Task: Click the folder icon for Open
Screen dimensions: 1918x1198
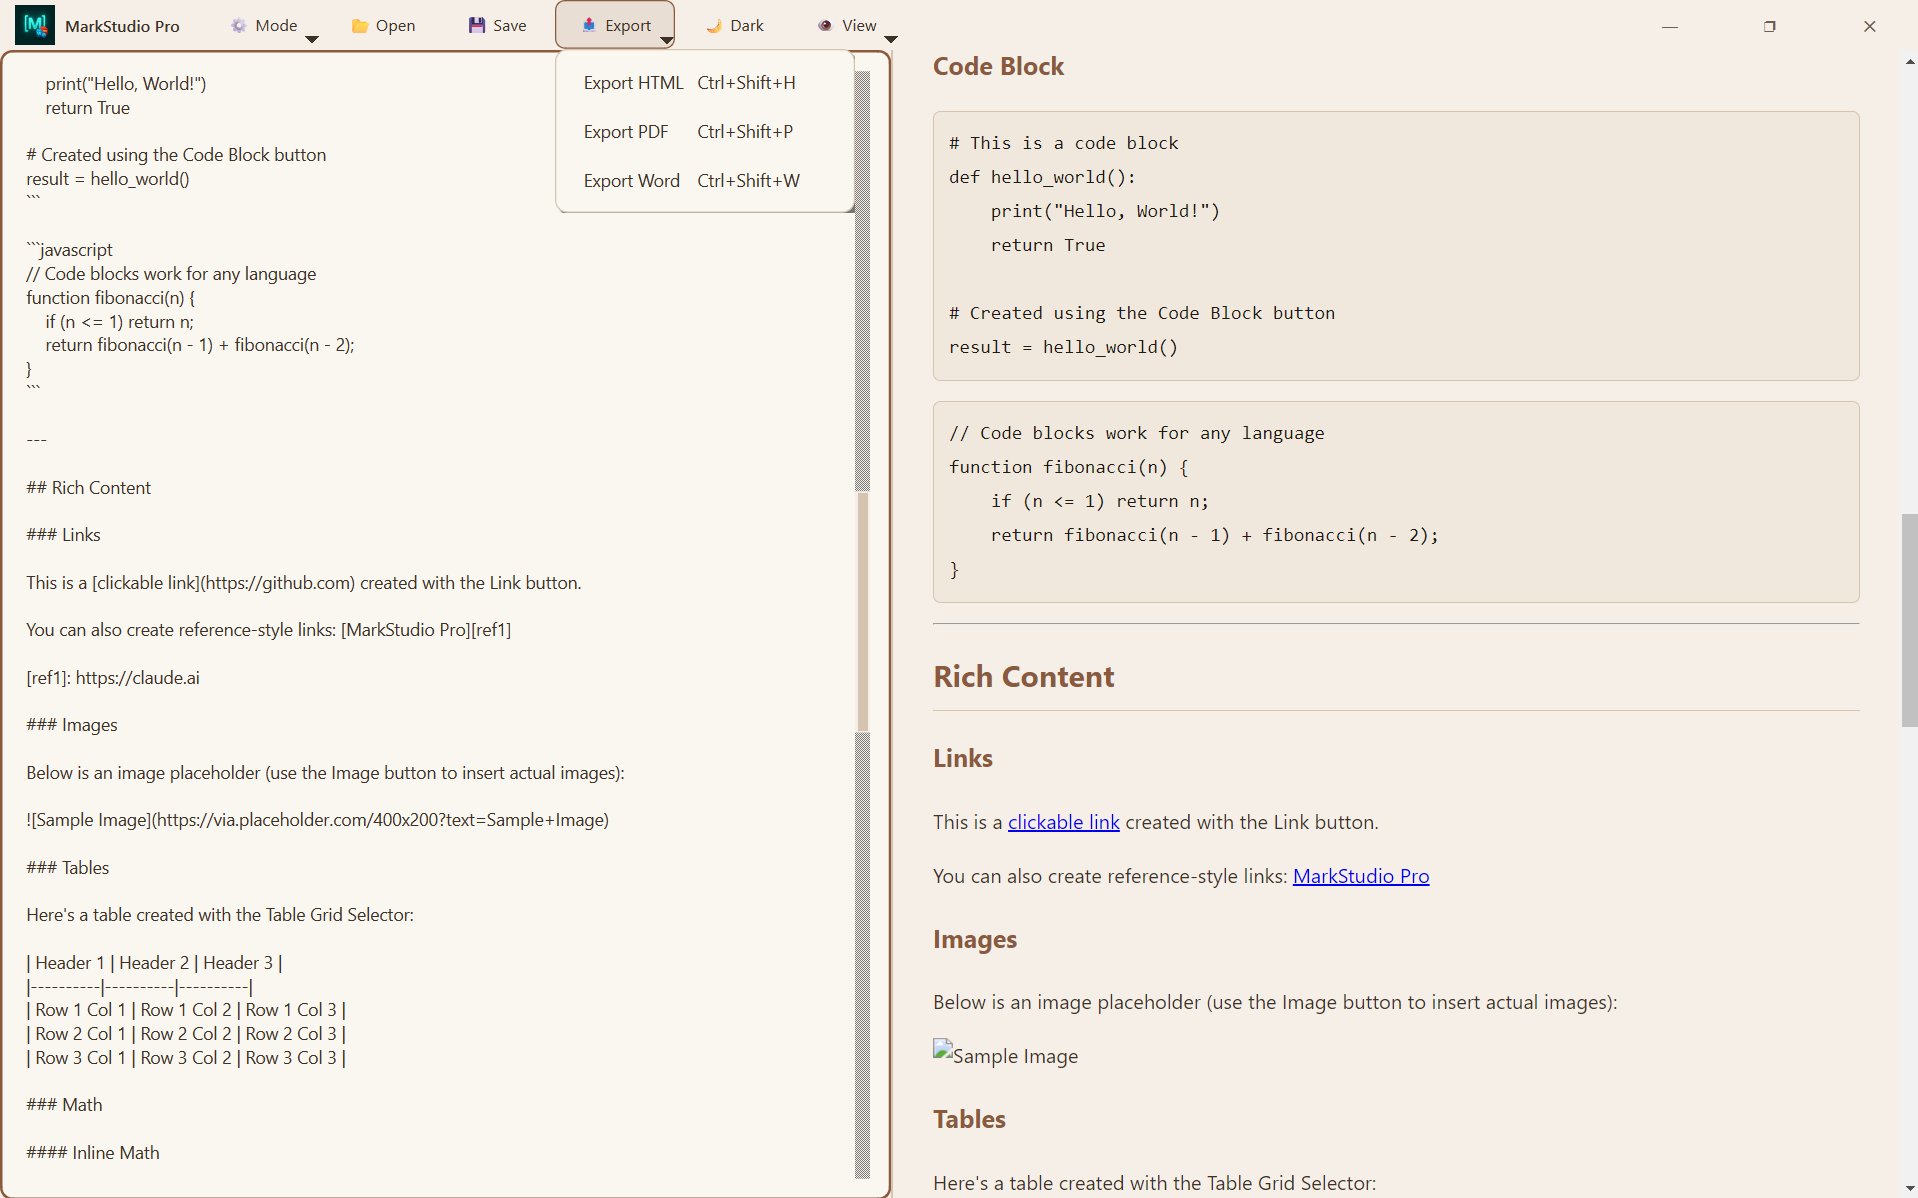Action: pyautogui.click(x=359, y=26)
